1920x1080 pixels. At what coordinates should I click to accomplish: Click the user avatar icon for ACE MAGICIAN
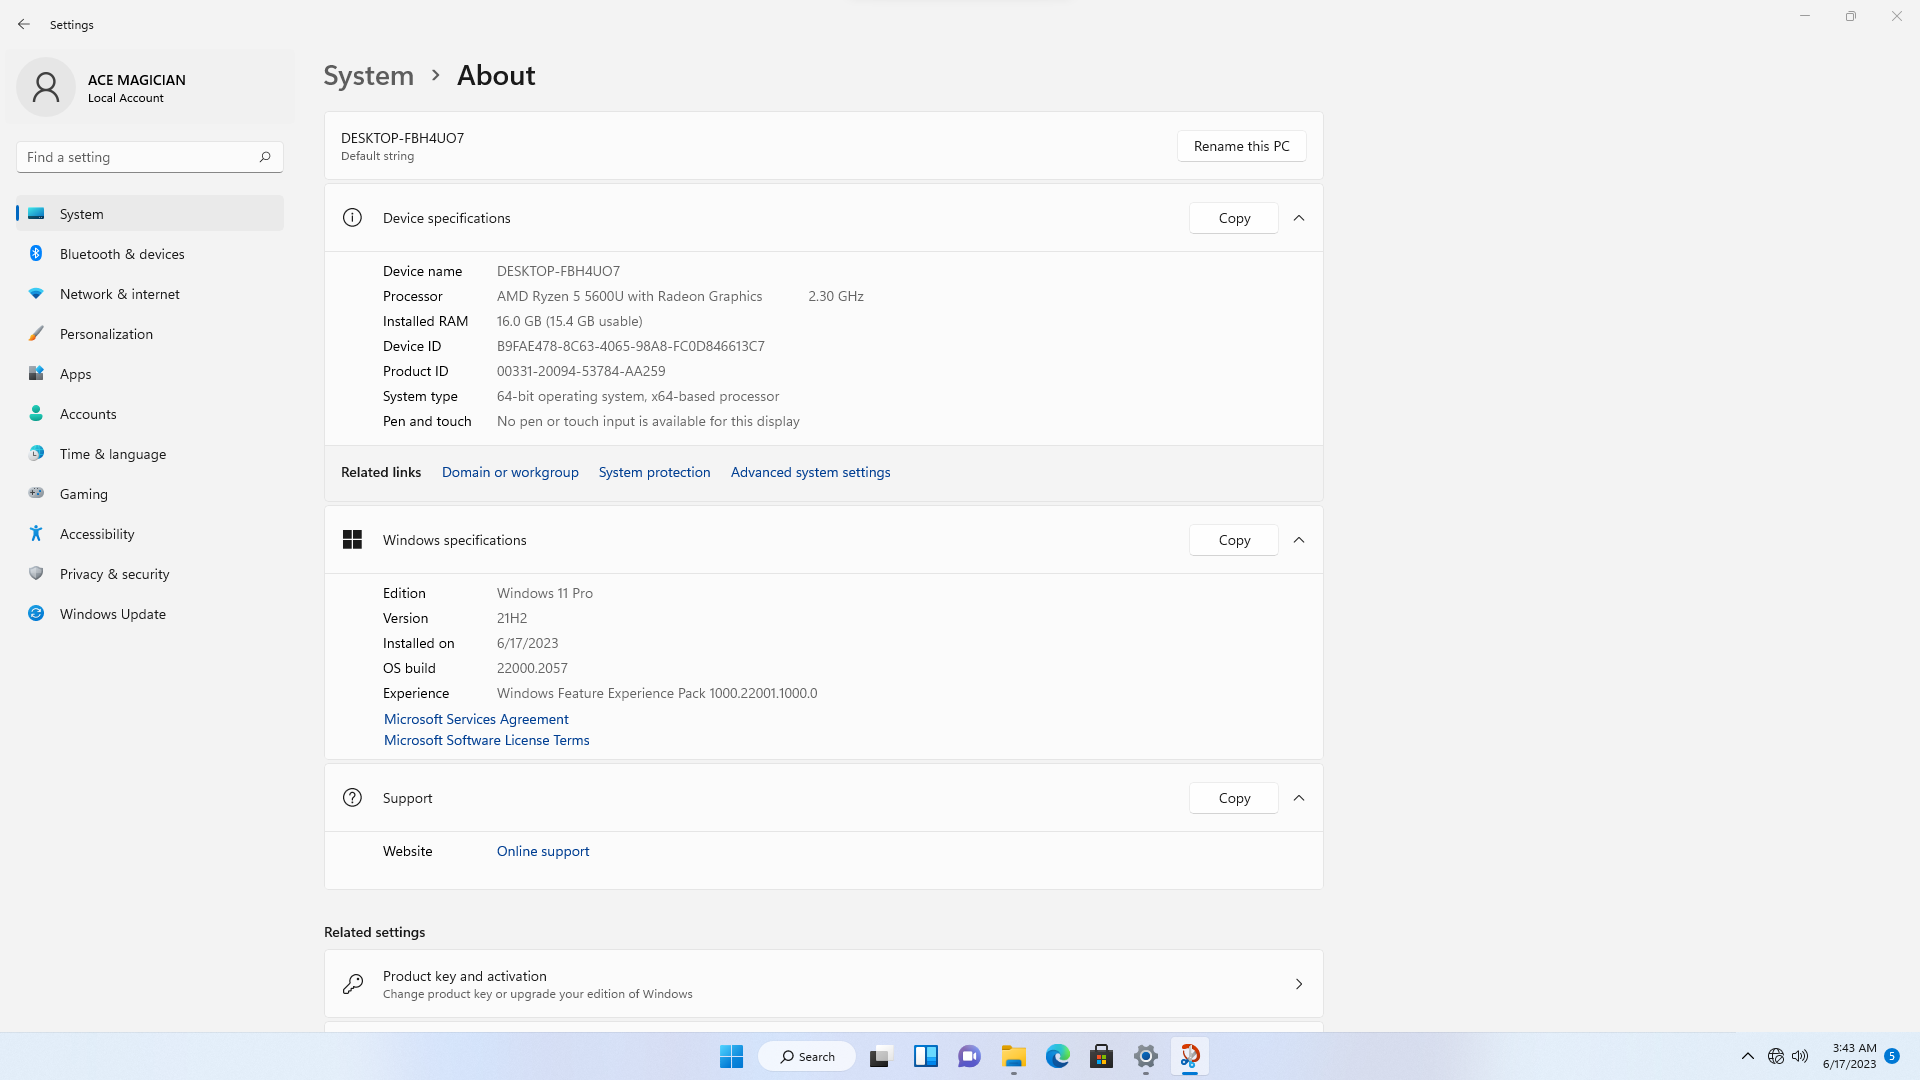[x=46, y=87]
